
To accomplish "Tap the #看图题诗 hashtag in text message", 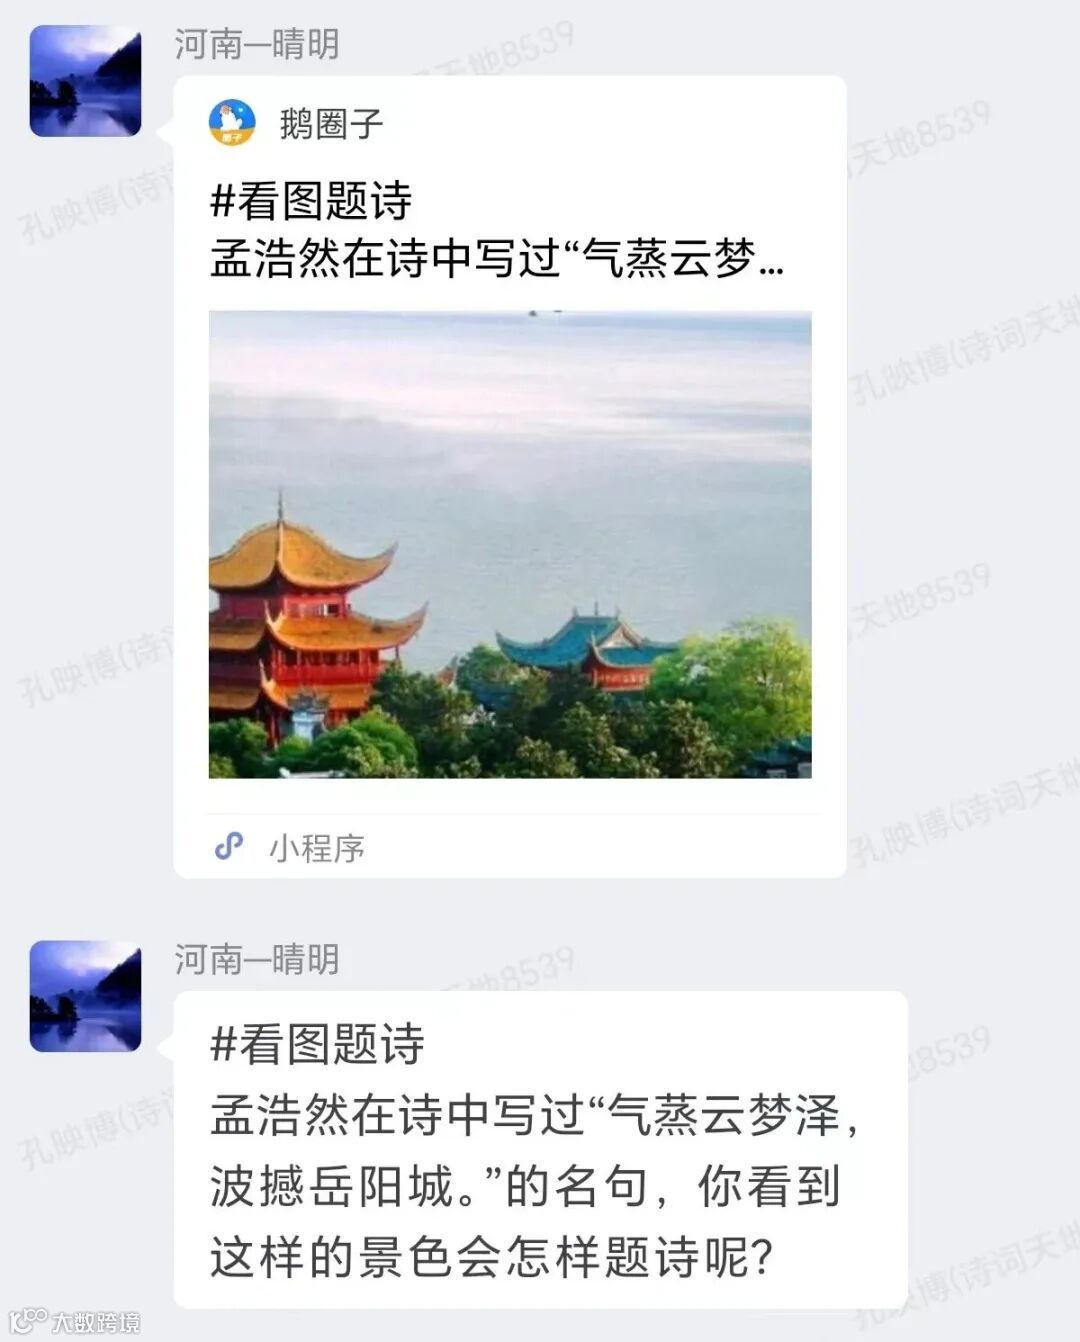I will (x=317, y=1044).
